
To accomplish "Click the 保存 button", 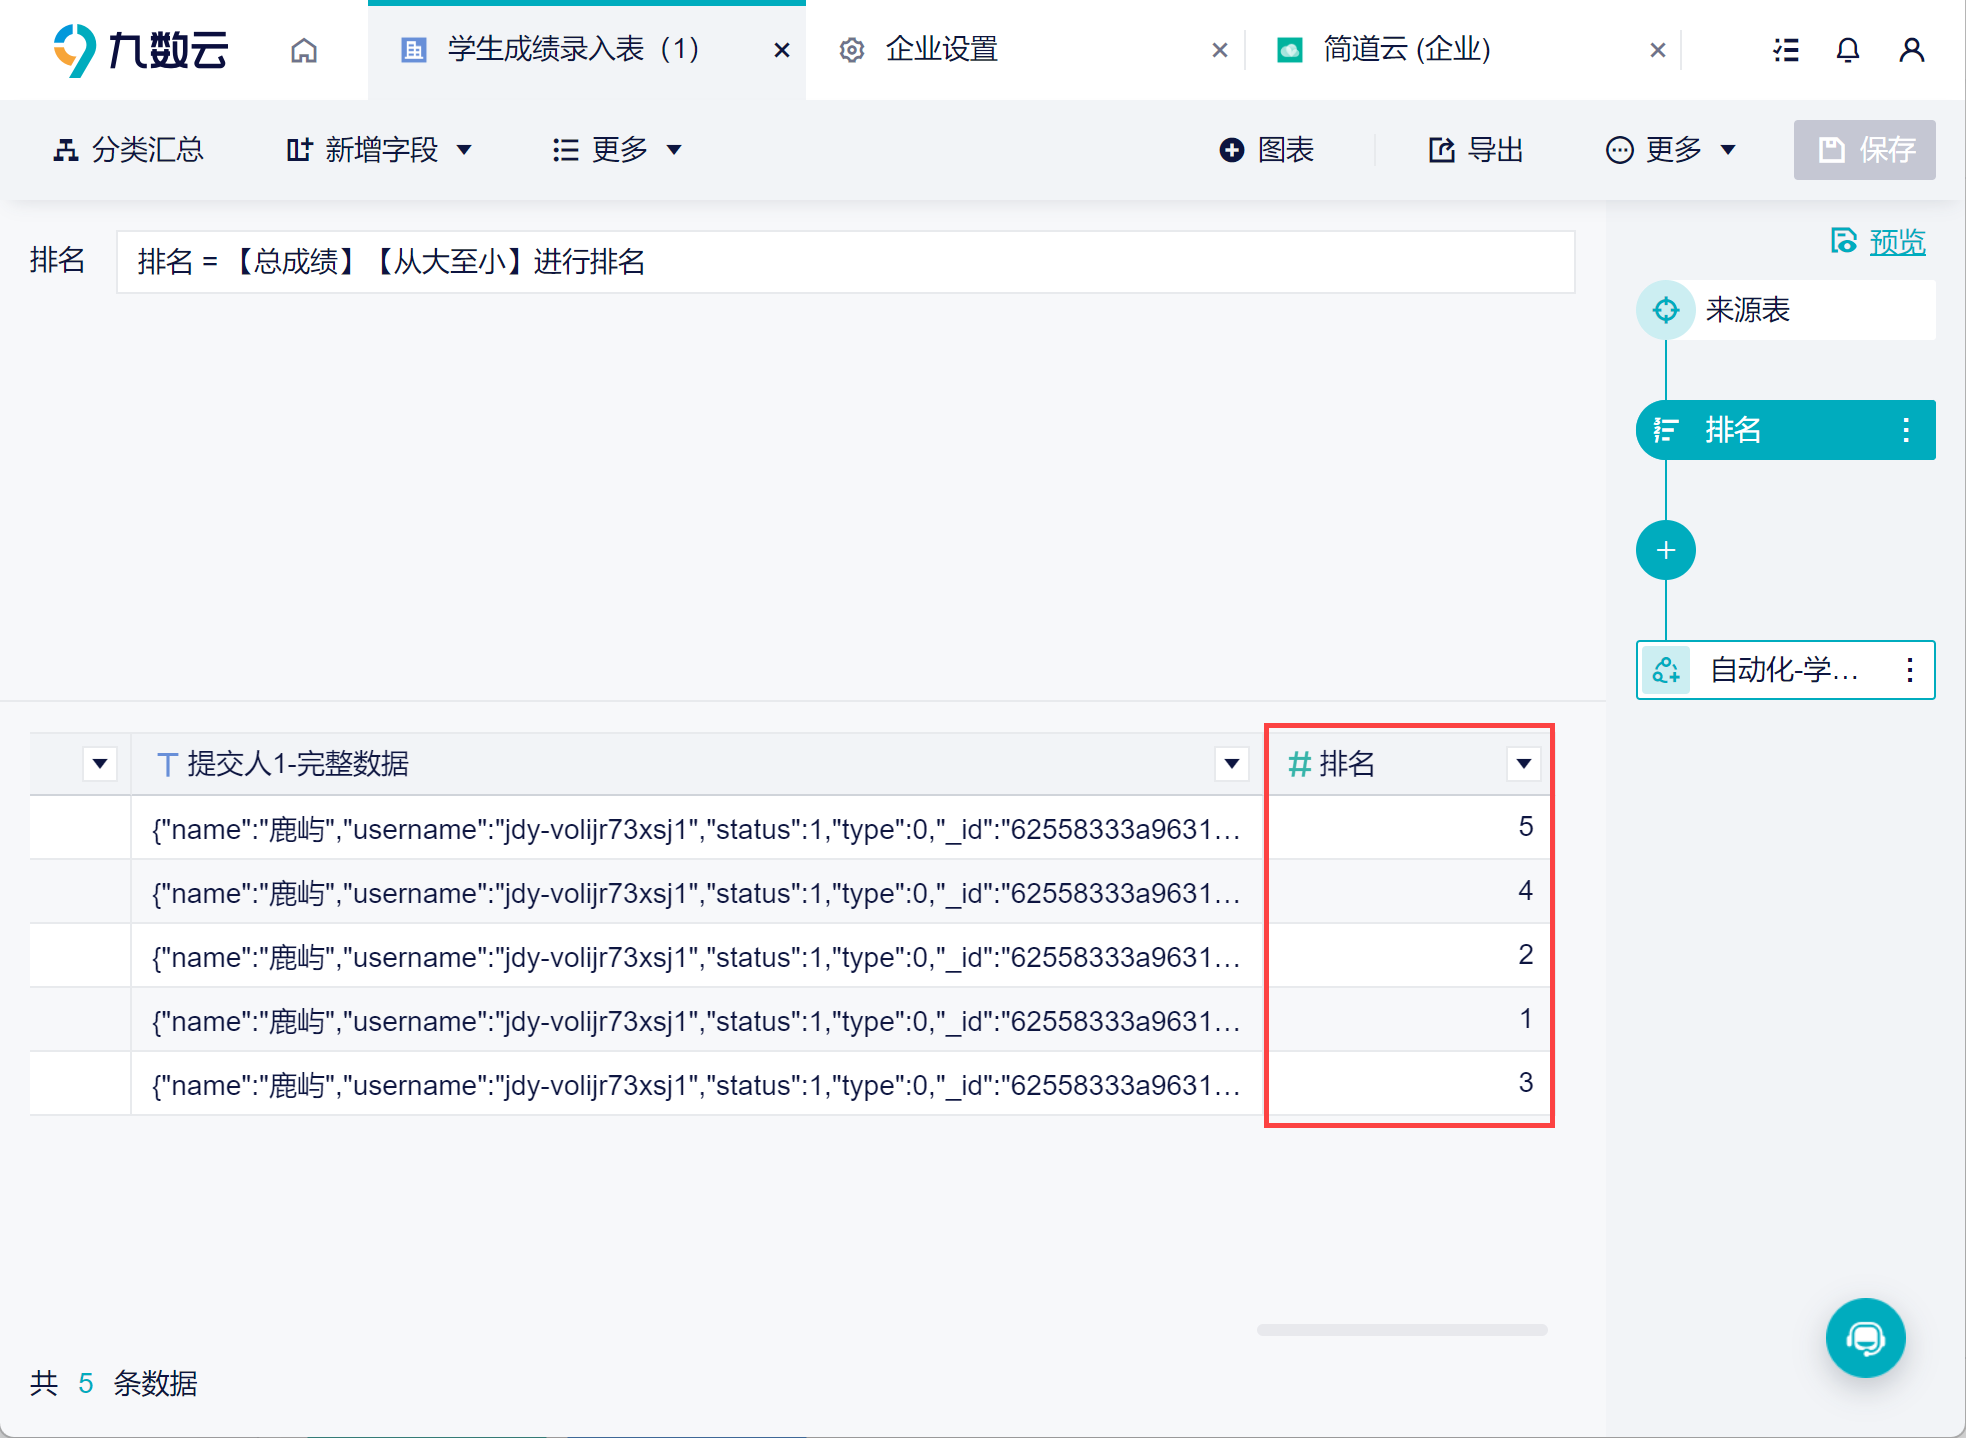I will pyautogui.click(x=1864, y=150).
